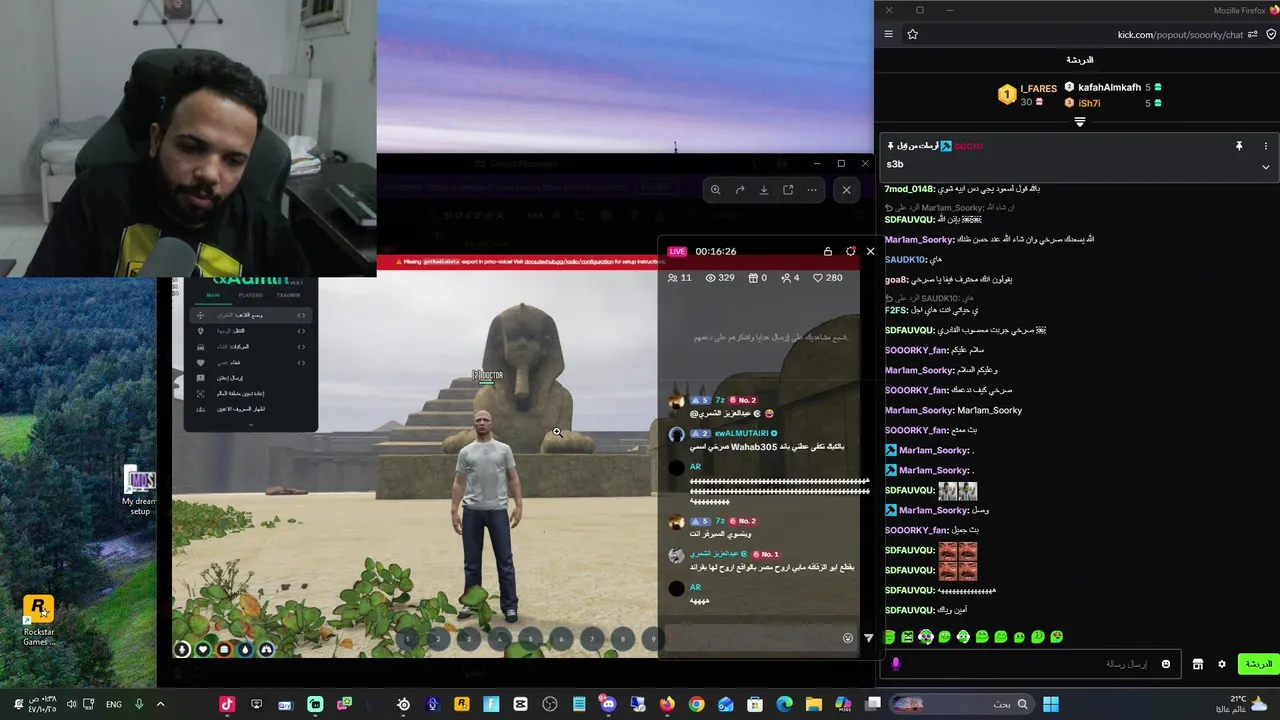Click the send message input field
1280x720 pixels.
[x=1030, y=664]
